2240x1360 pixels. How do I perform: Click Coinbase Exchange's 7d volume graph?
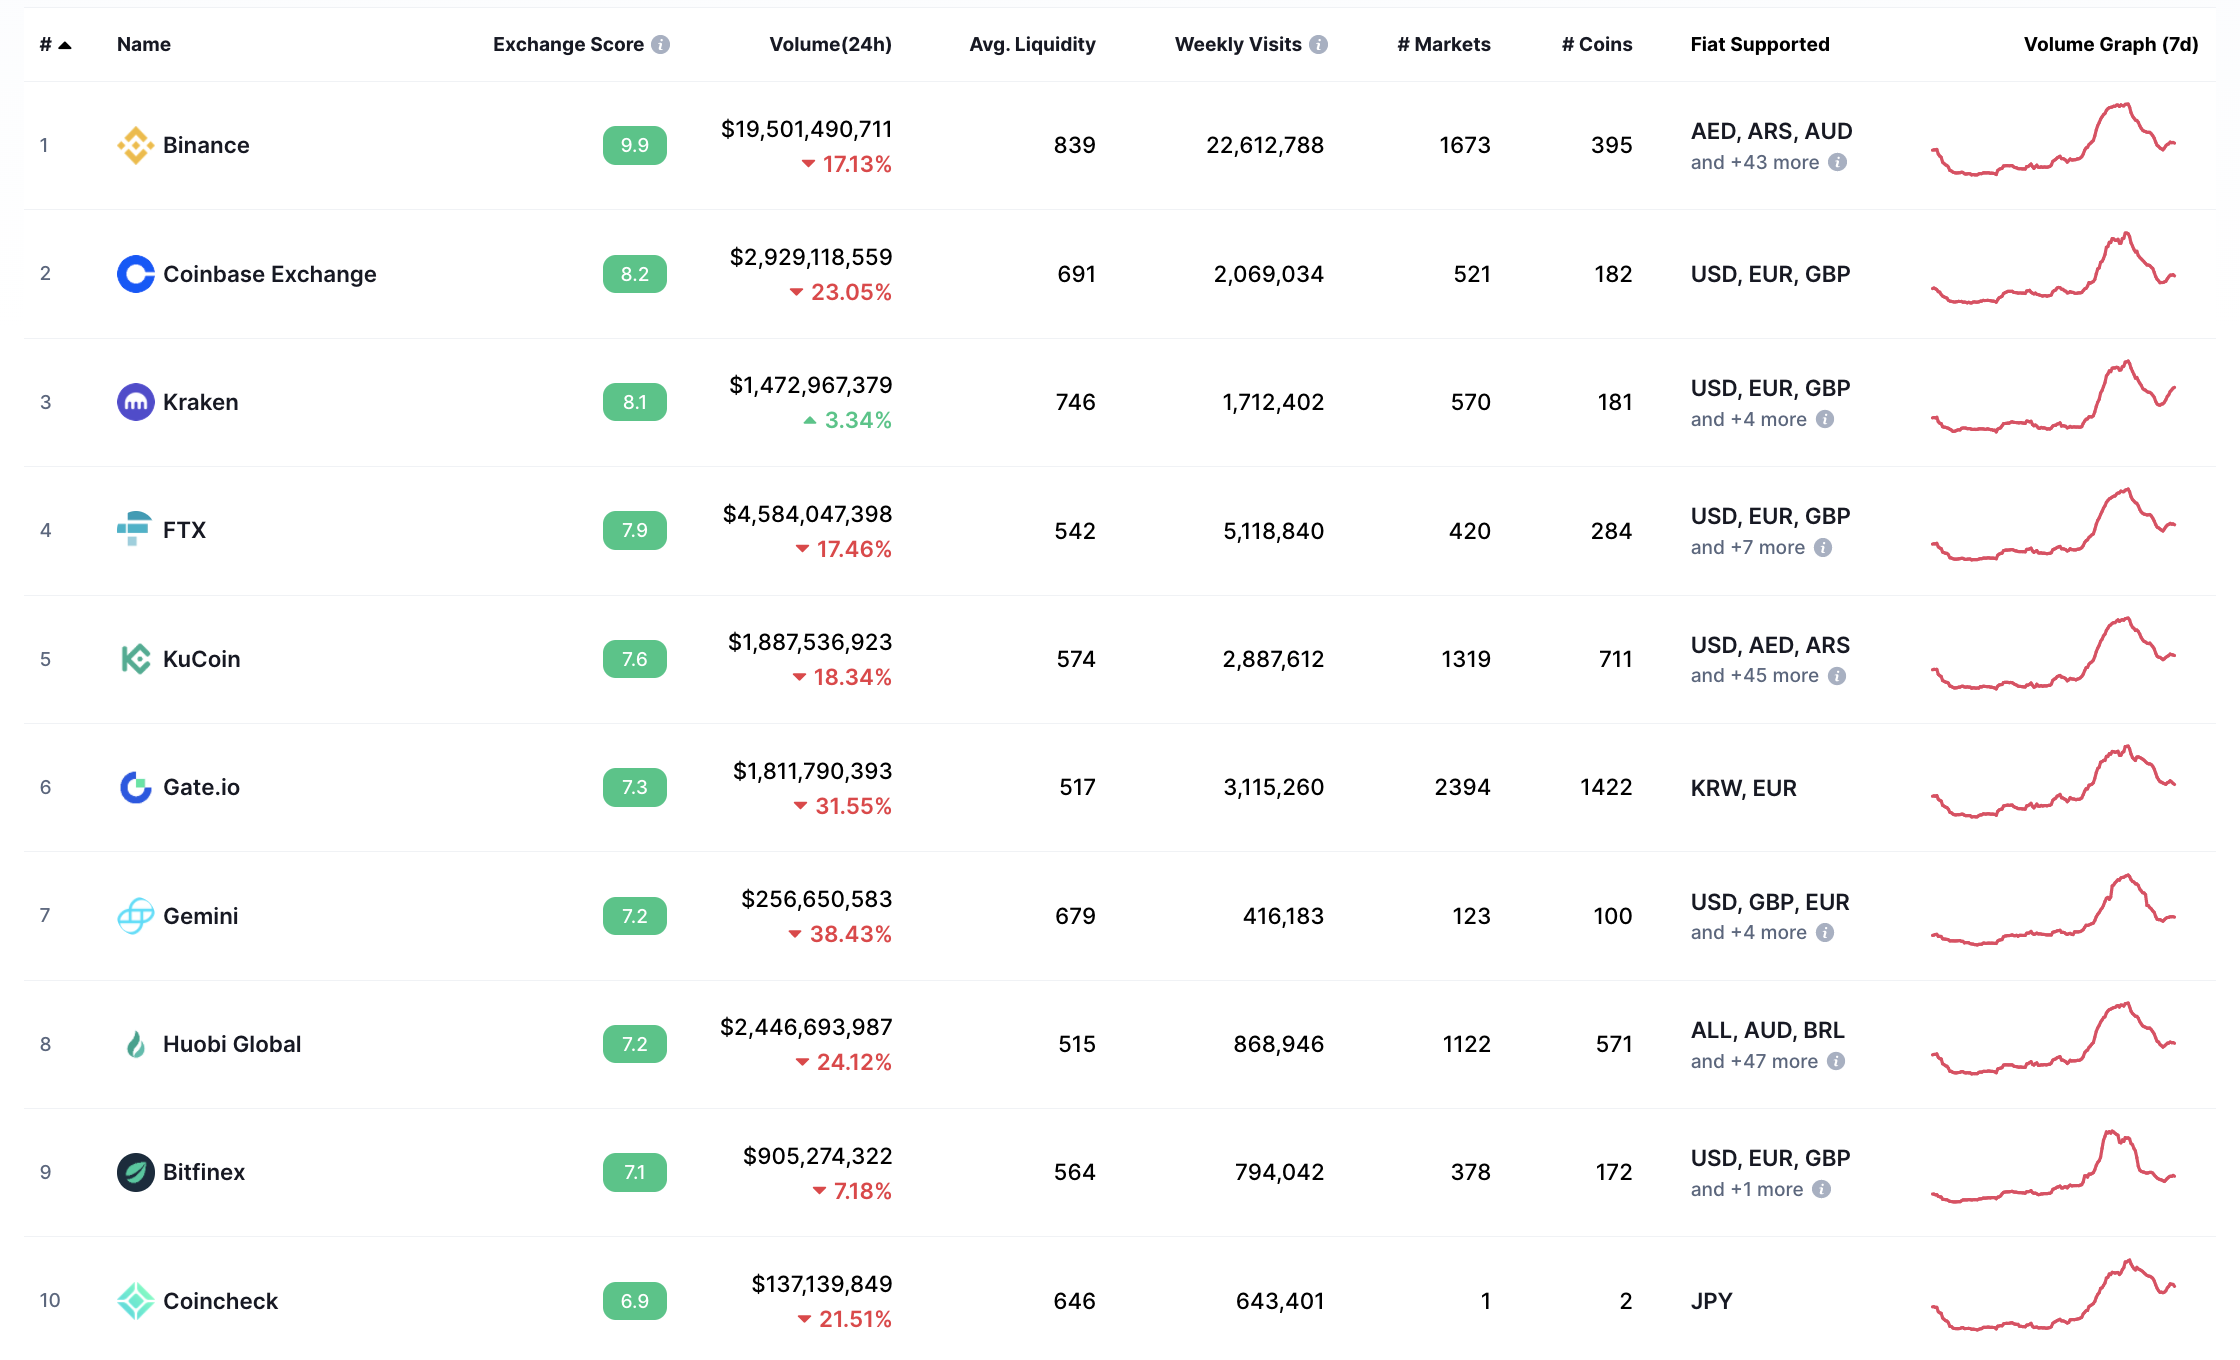pyautogui.click(x=2053, y=268)
